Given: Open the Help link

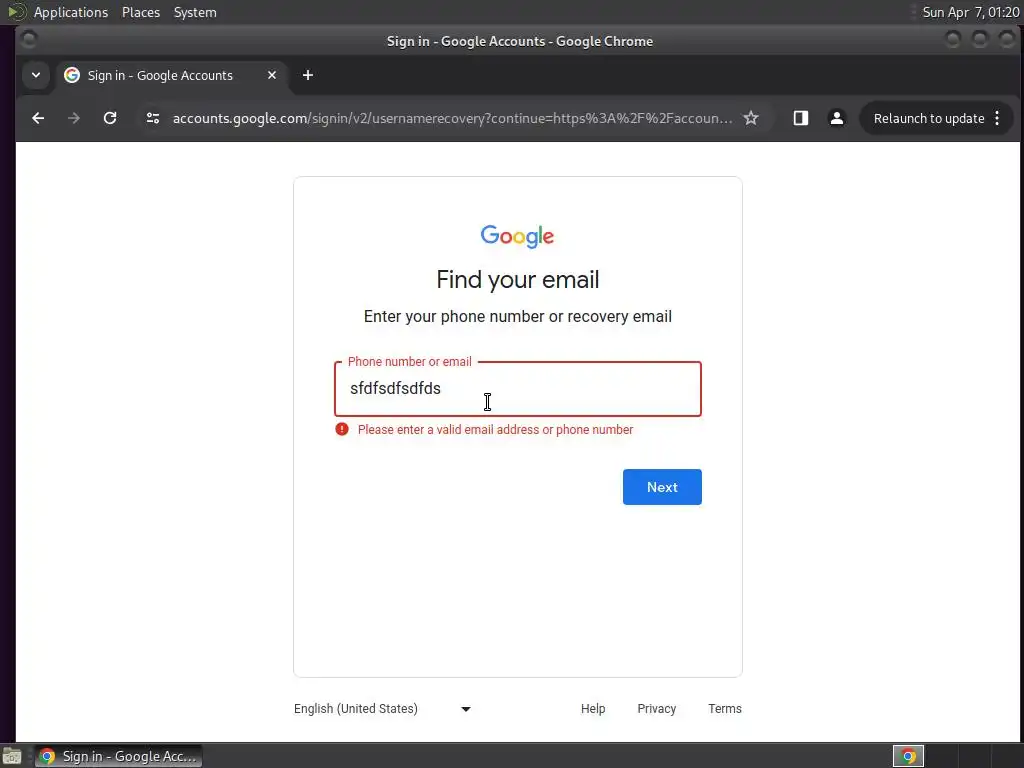Looking at the screenshot, I should (x=593, y=709).
